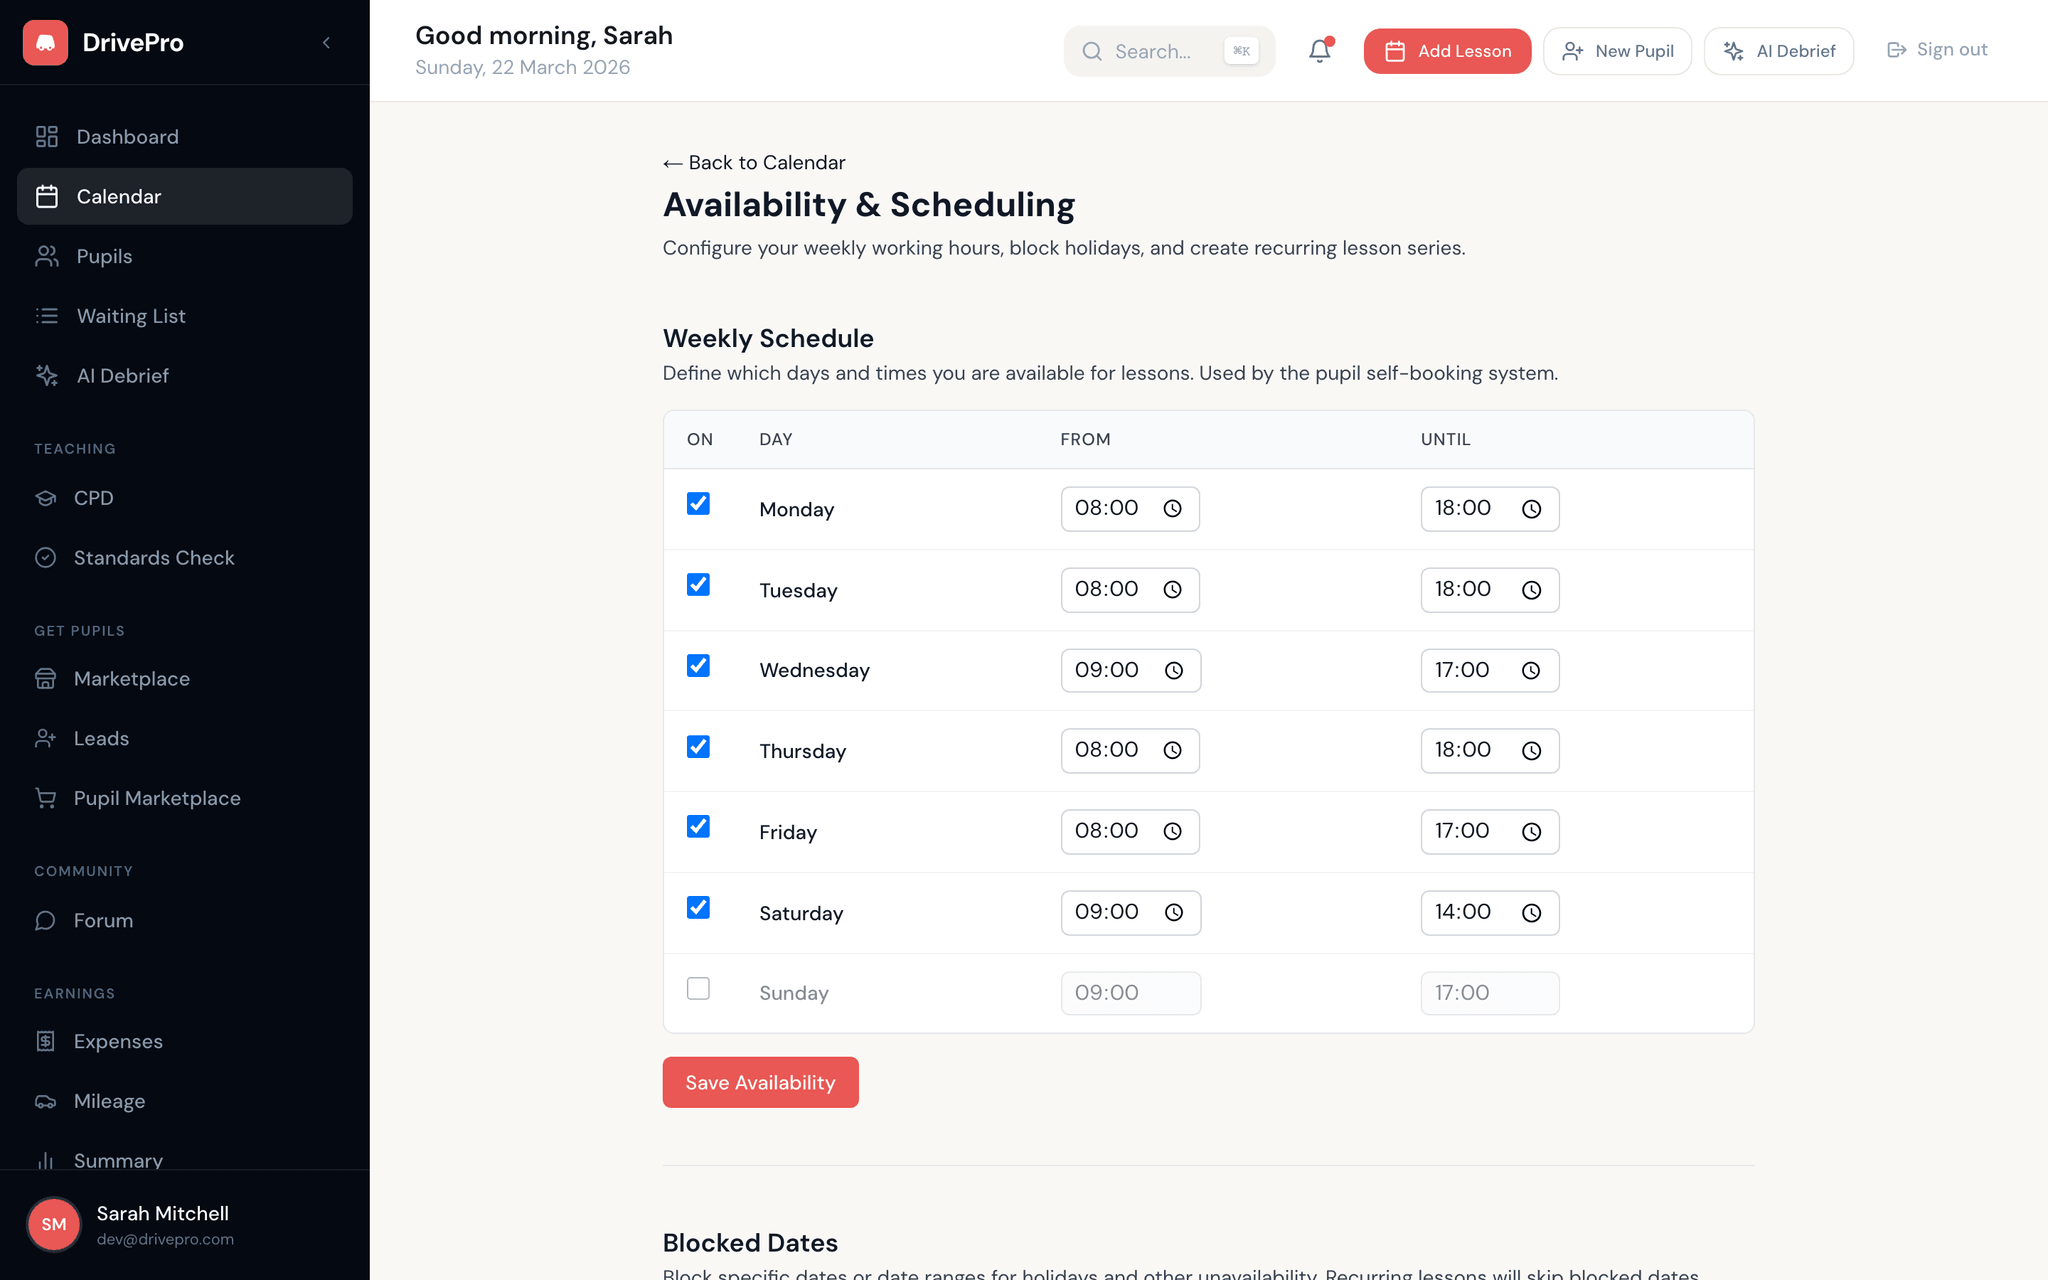Click the Mileage car icon

pyautogui.click(x=46, y=1101)
